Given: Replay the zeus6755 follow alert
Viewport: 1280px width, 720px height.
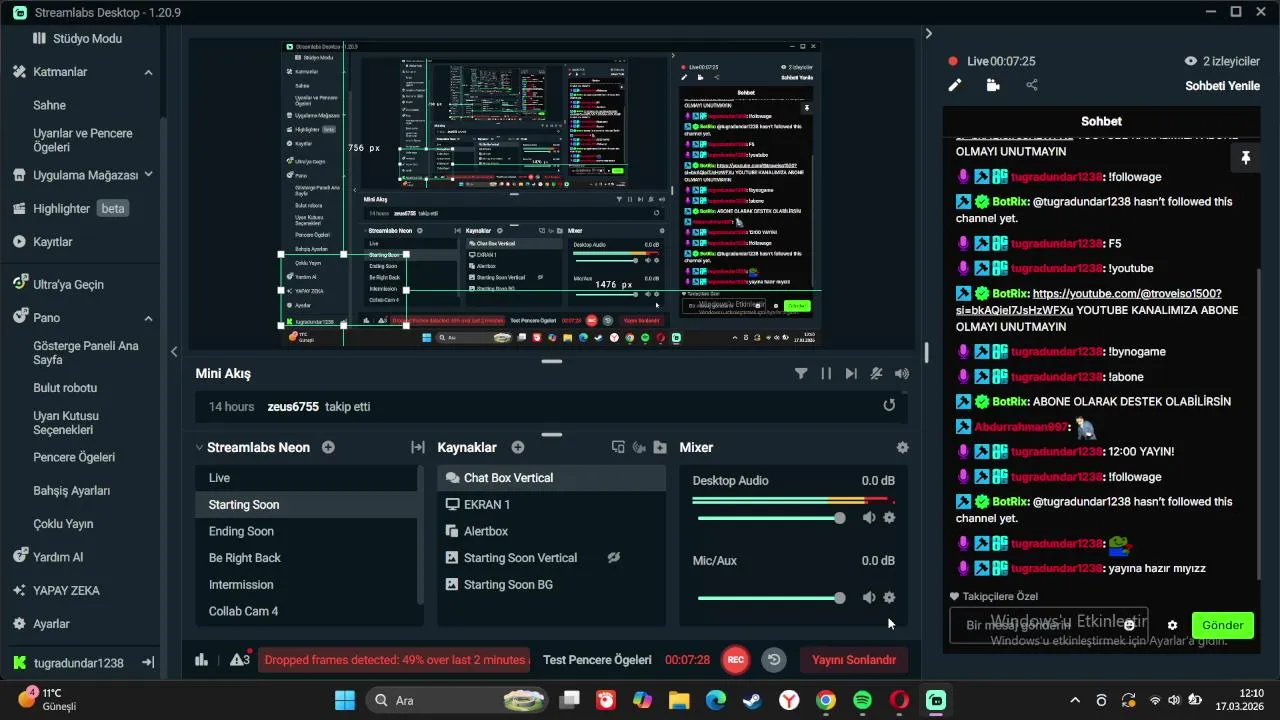Looking at the screenshot, I should click(889, 405).
